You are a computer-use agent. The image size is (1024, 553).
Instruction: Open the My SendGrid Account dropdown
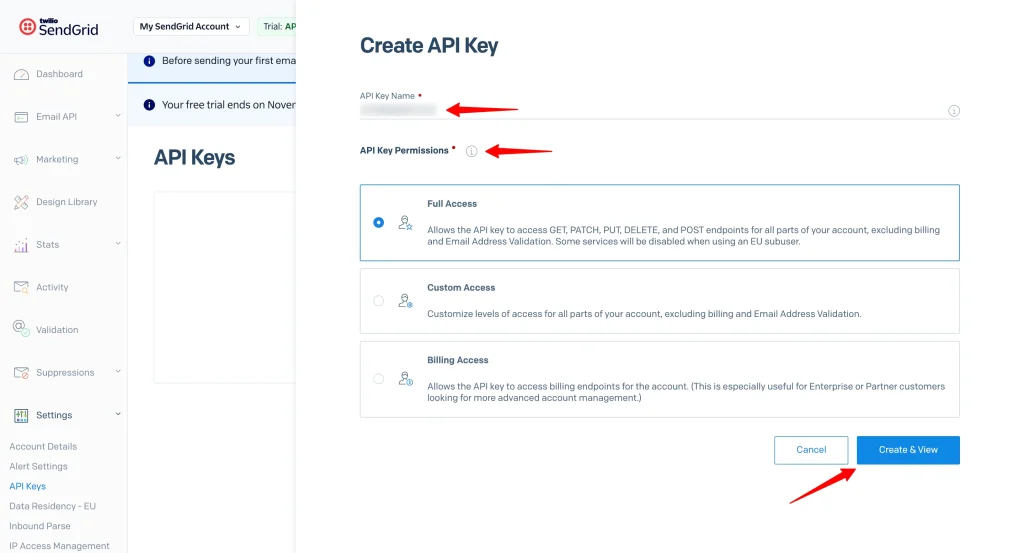190,26
